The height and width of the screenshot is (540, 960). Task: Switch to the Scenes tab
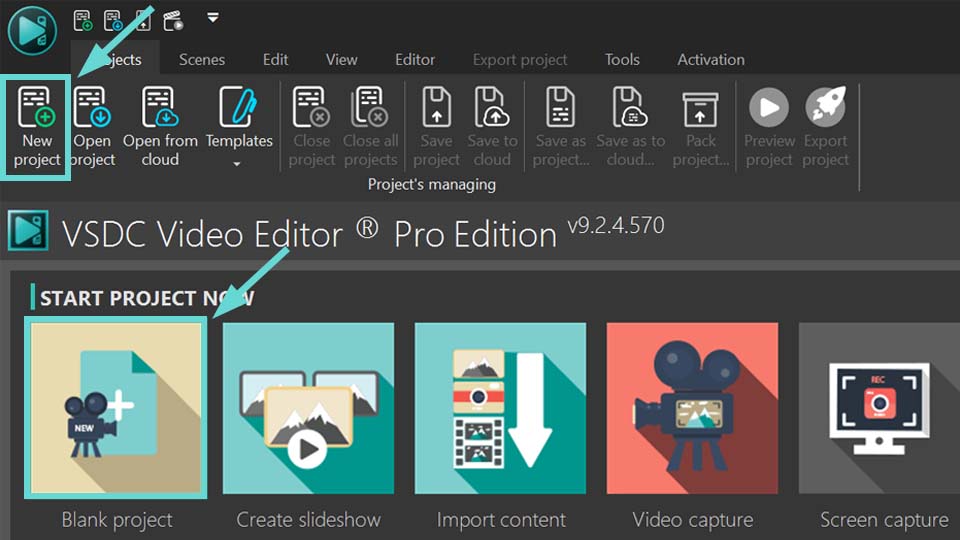(x=202, y=60)
